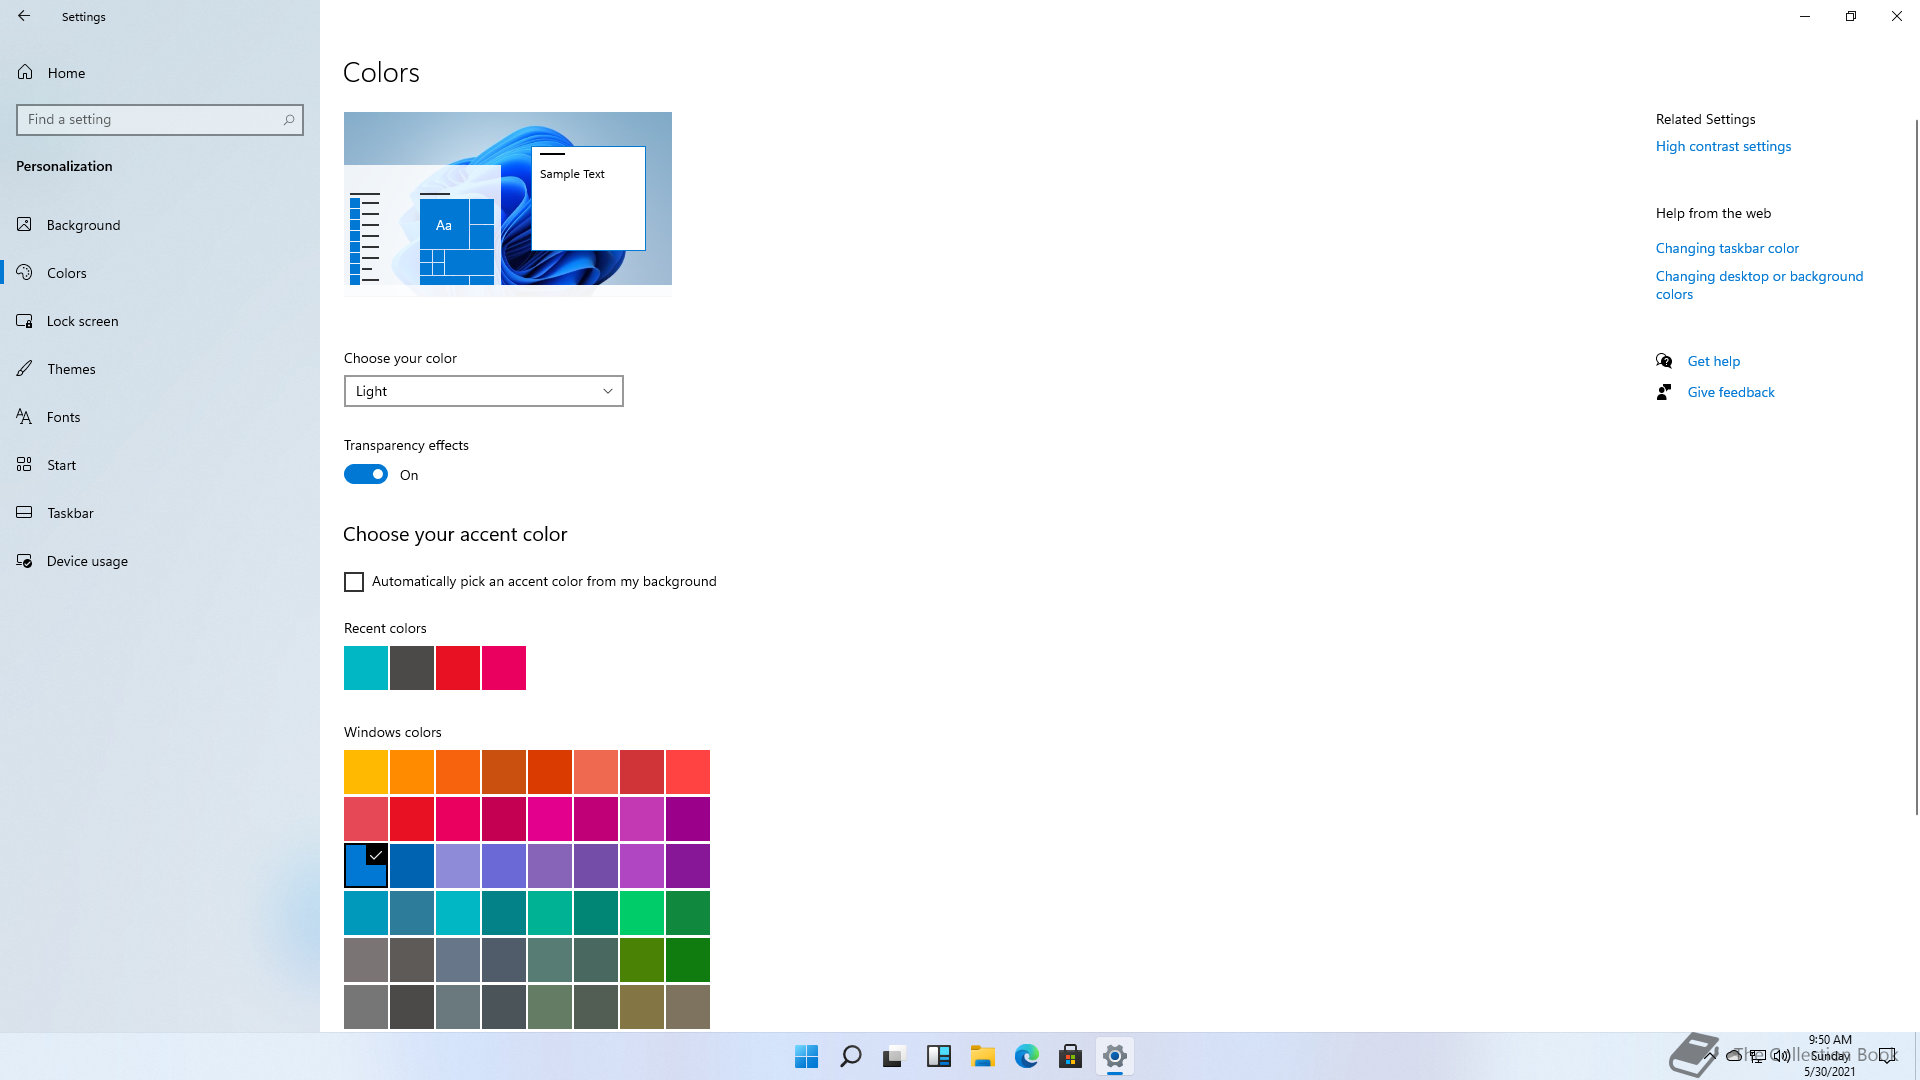The height and width of the screenshot is (1080, 1920).
Task: Click the Get help link
Action: [1714, 361]
